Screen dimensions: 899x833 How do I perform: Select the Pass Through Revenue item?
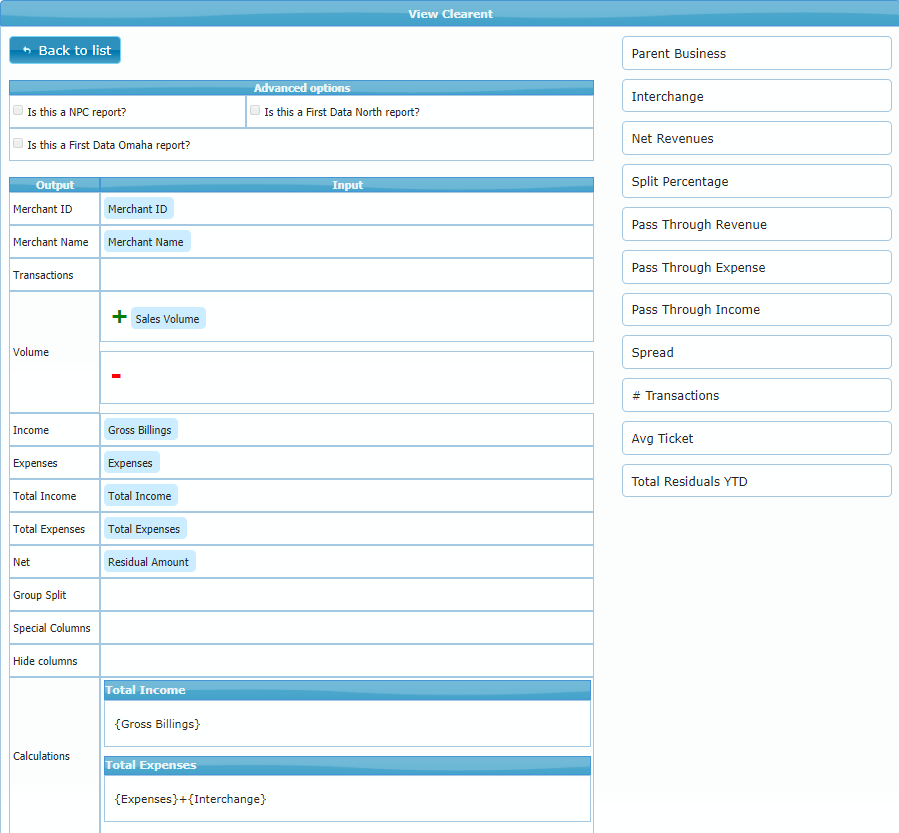click(756, 225)
